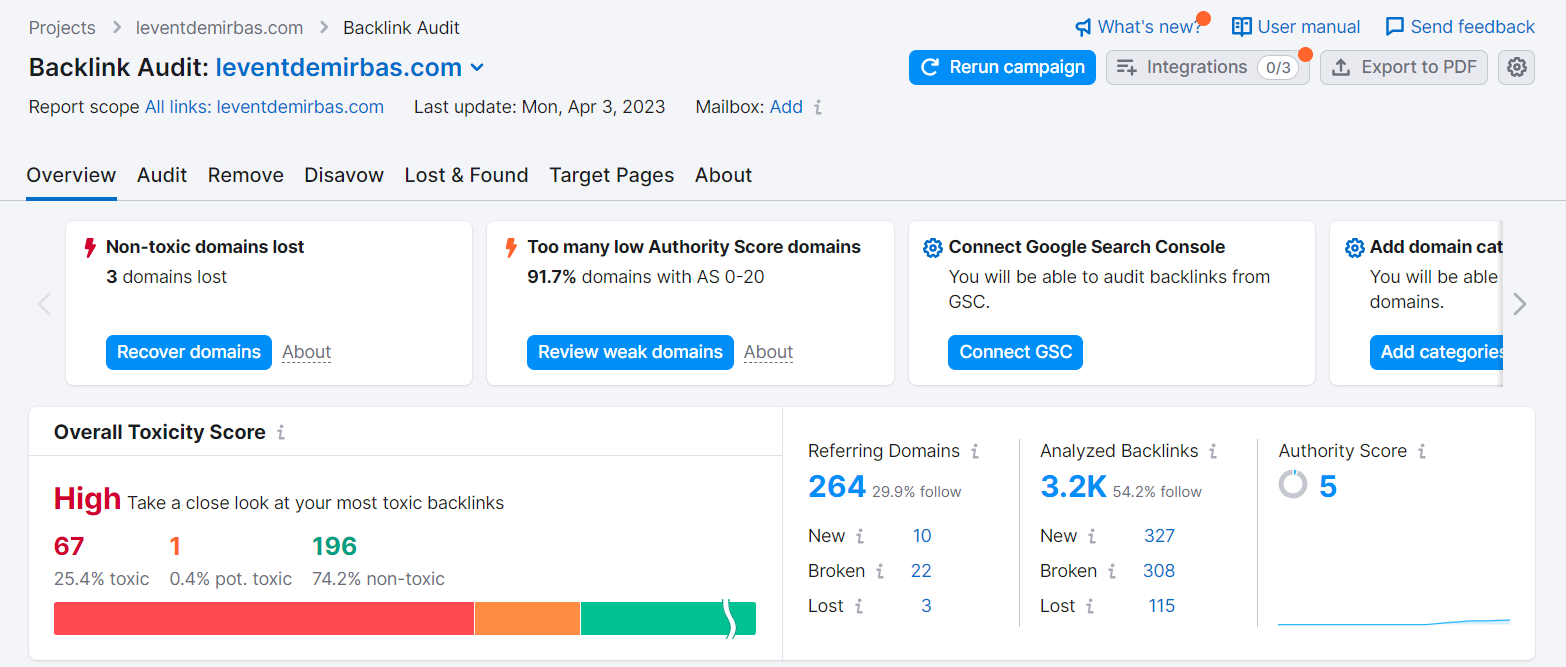This screenshot has height=667, width=1566.
Task: Switch to the Audit tab
Action: (162, 175)
